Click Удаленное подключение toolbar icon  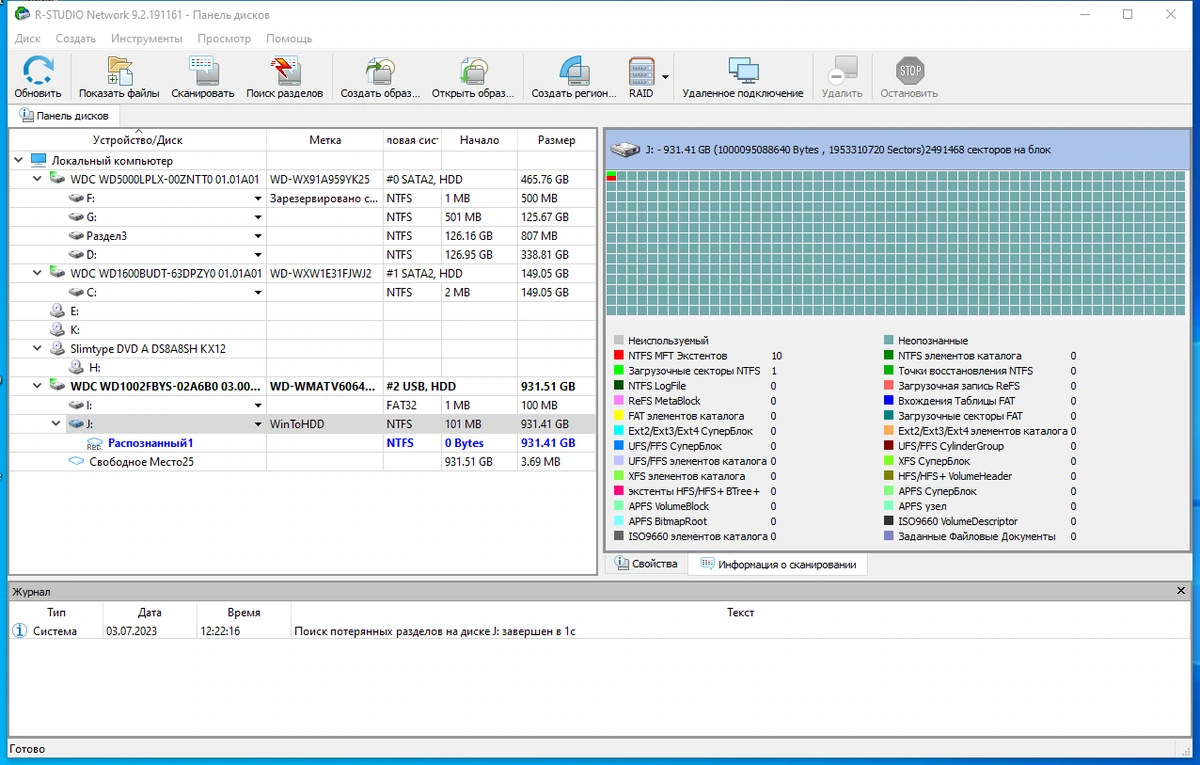[743, 71]
